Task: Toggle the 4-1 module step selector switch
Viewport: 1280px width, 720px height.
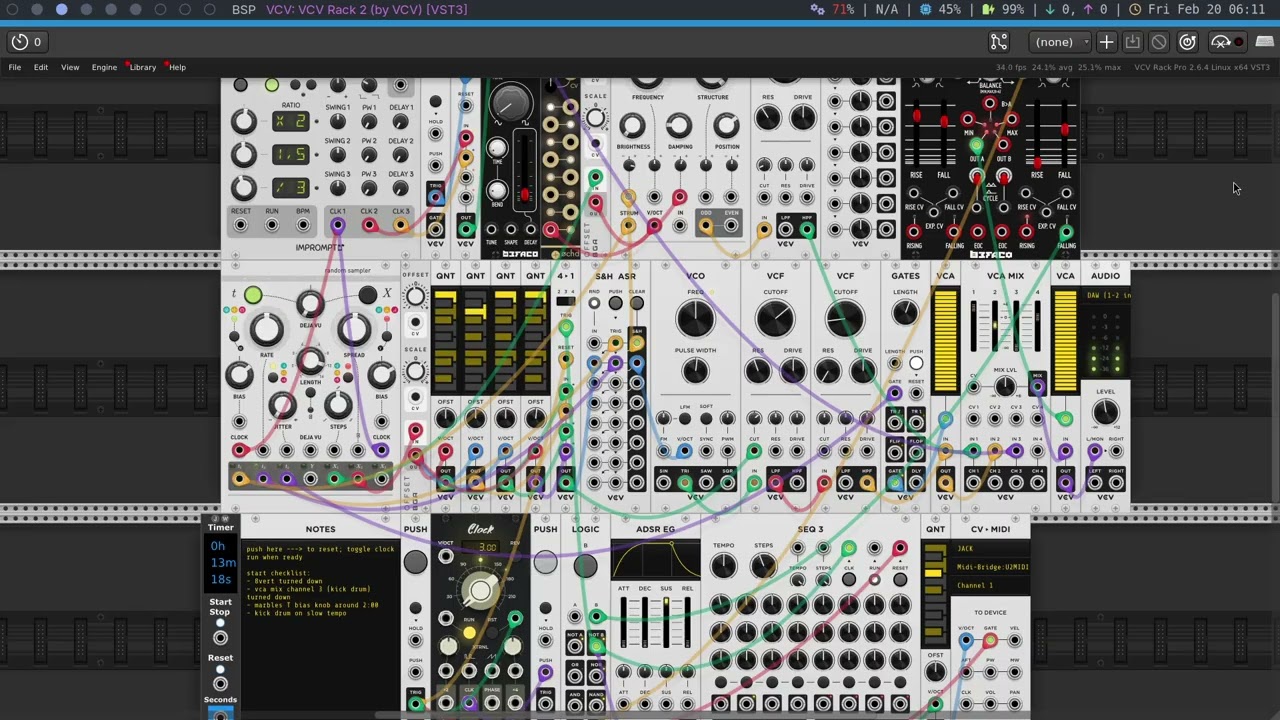Action: 566,301
